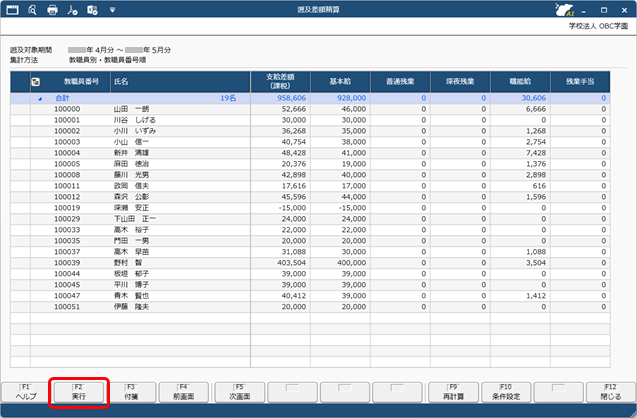The width and height of the screenshot is (637, 418).
Task: Click the F2 実行 button
Action: coord(79,392)
